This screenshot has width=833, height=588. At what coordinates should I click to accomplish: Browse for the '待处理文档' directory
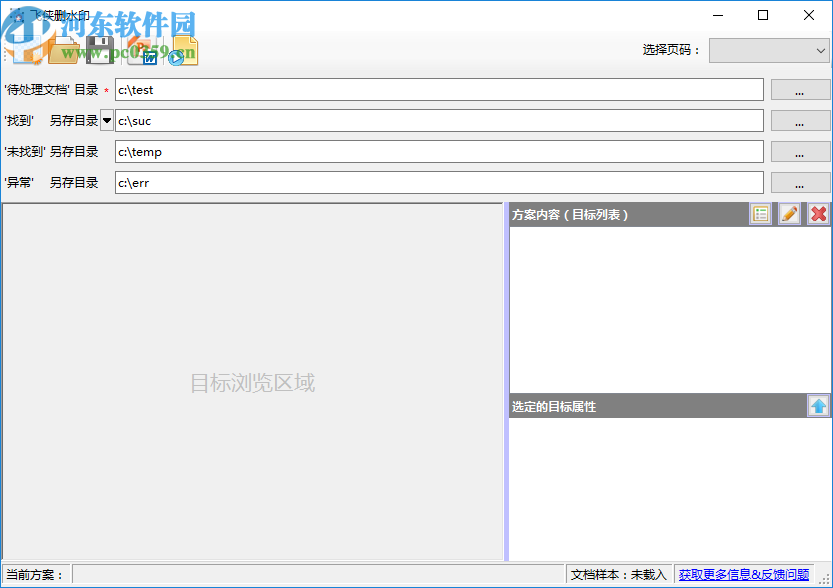tap(800, 90)
